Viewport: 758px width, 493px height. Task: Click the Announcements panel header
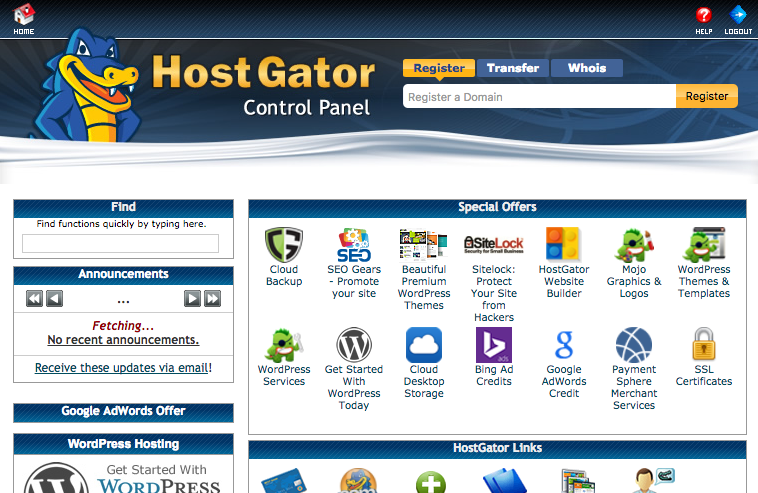[x=123, y=275]
